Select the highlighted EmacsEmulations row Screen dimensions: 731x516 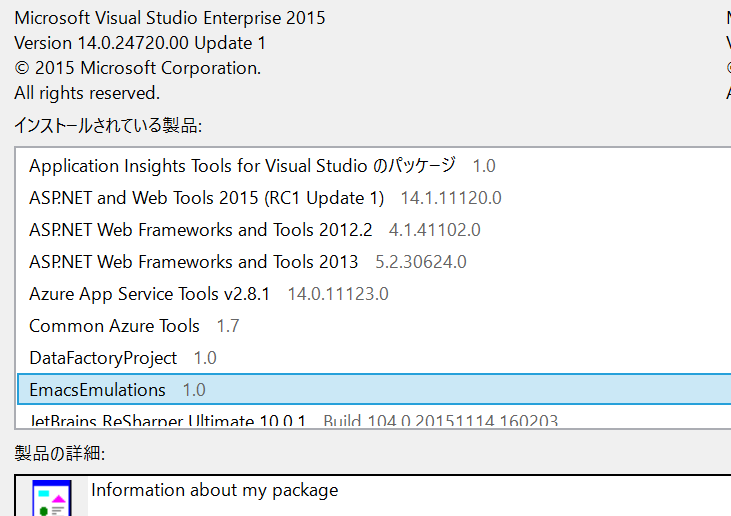(374, 389)
